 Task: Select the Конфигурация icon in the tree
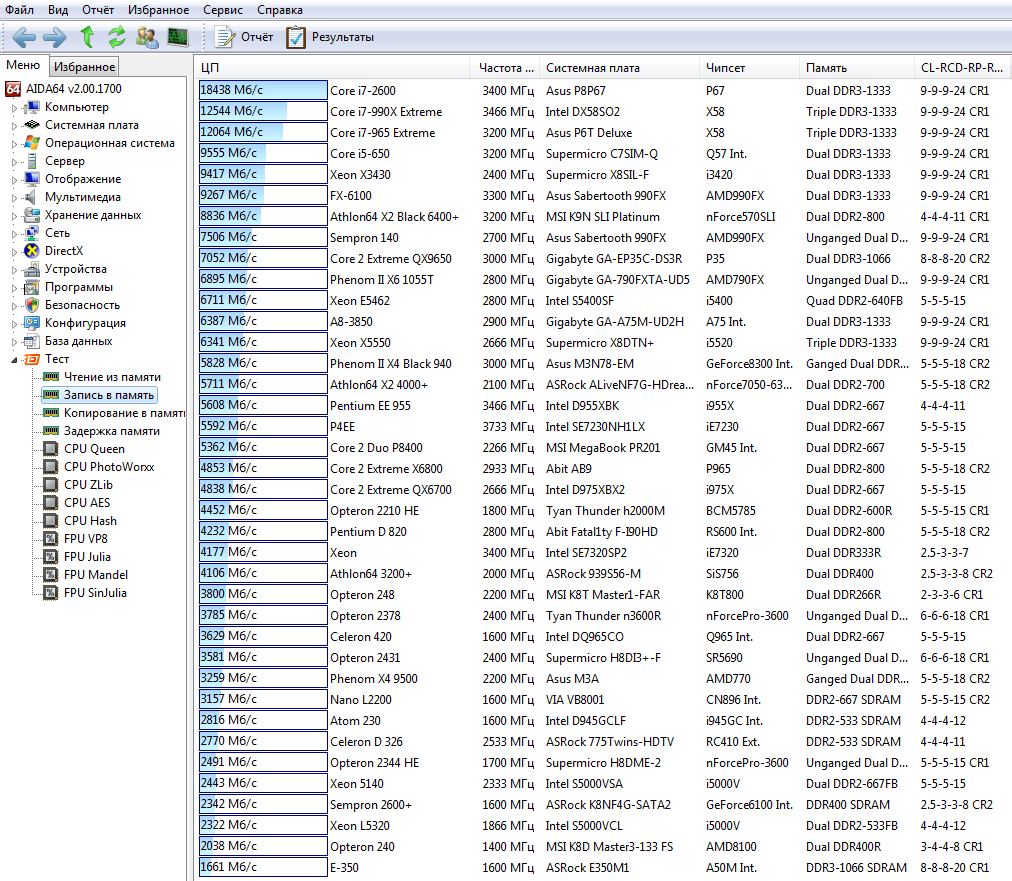coord(32,323)
